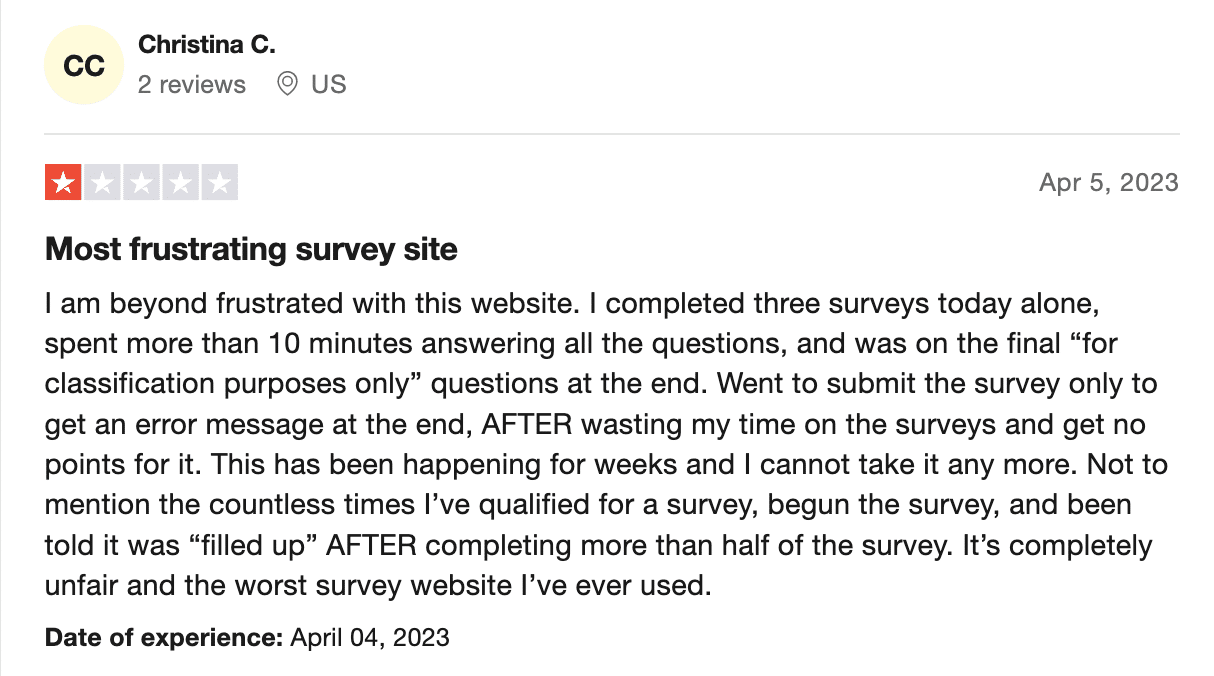Click the Date of experience label

point(164,637)
